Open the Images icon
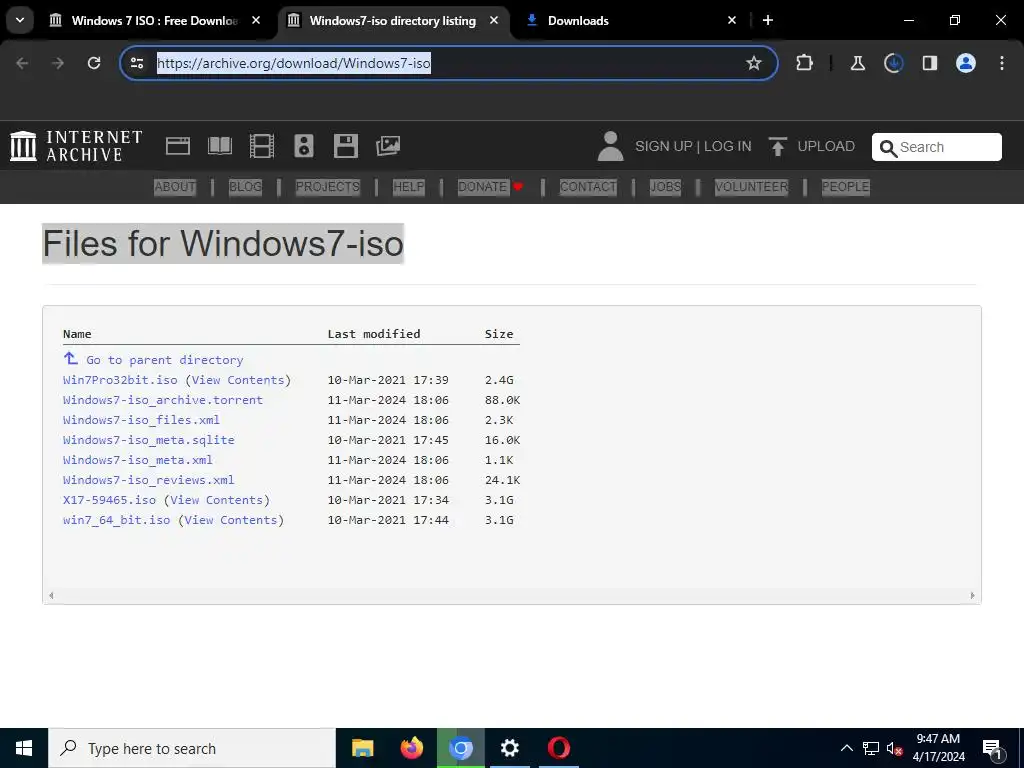The height and width of the screenshot is (768, 1024). click(387, 146)
